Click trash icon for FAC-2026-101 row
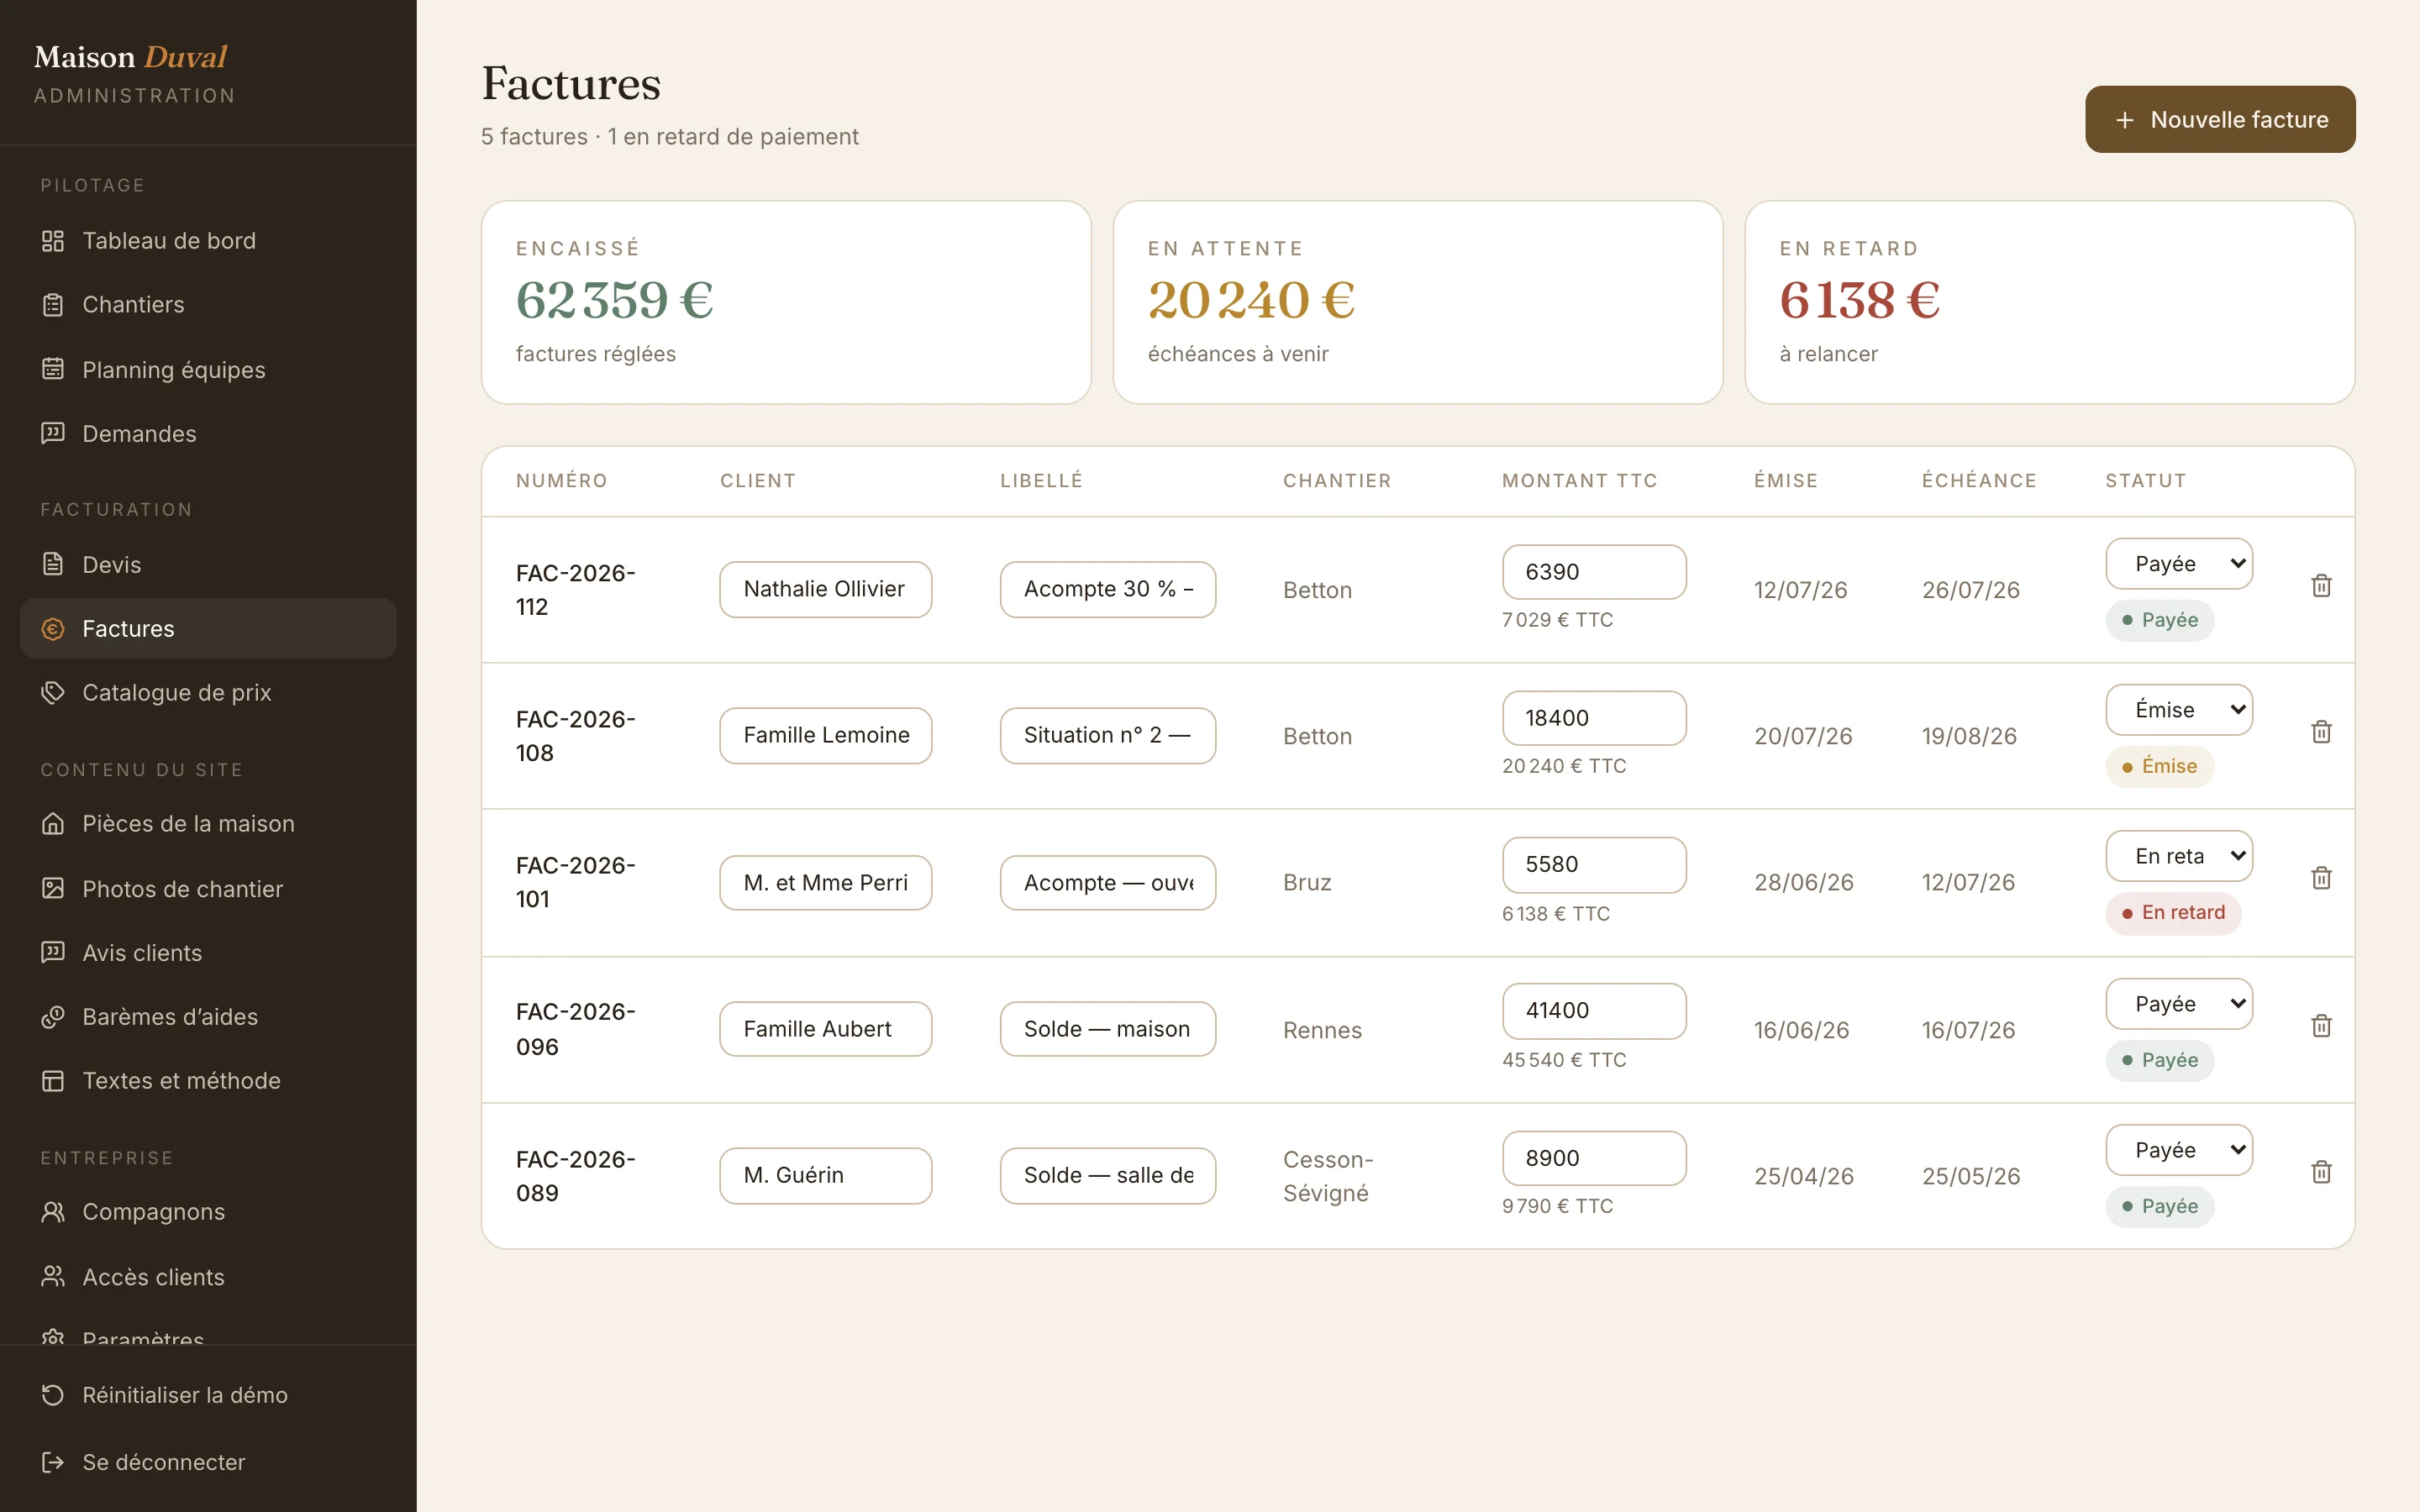 tap(2321, 878)
